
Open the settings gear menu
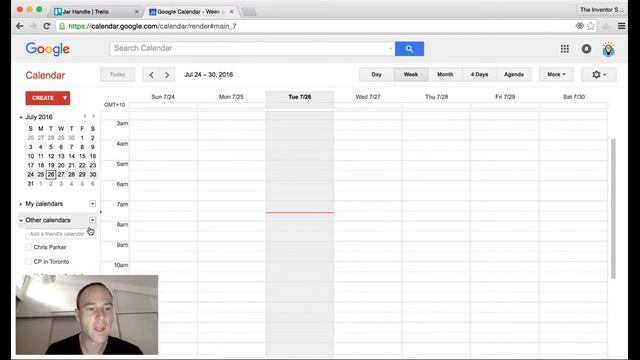(x=599, y=75)
